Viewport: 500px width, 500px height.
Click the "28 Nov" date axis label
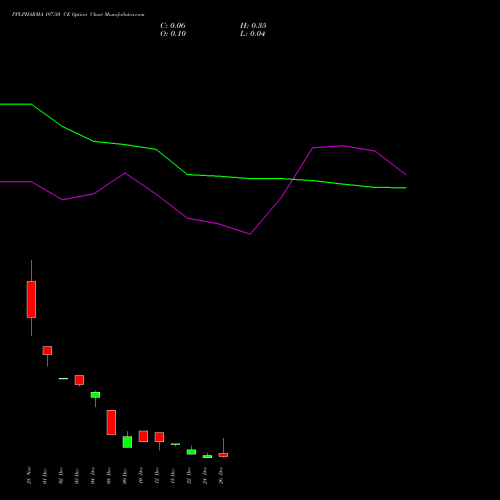(29, 475)
